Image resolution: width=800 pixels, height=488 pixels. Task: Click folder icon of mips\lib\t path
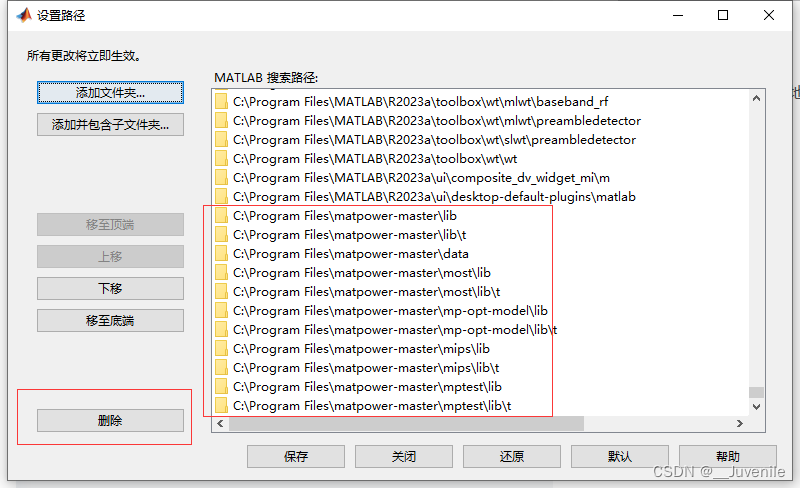coord(221,368)
